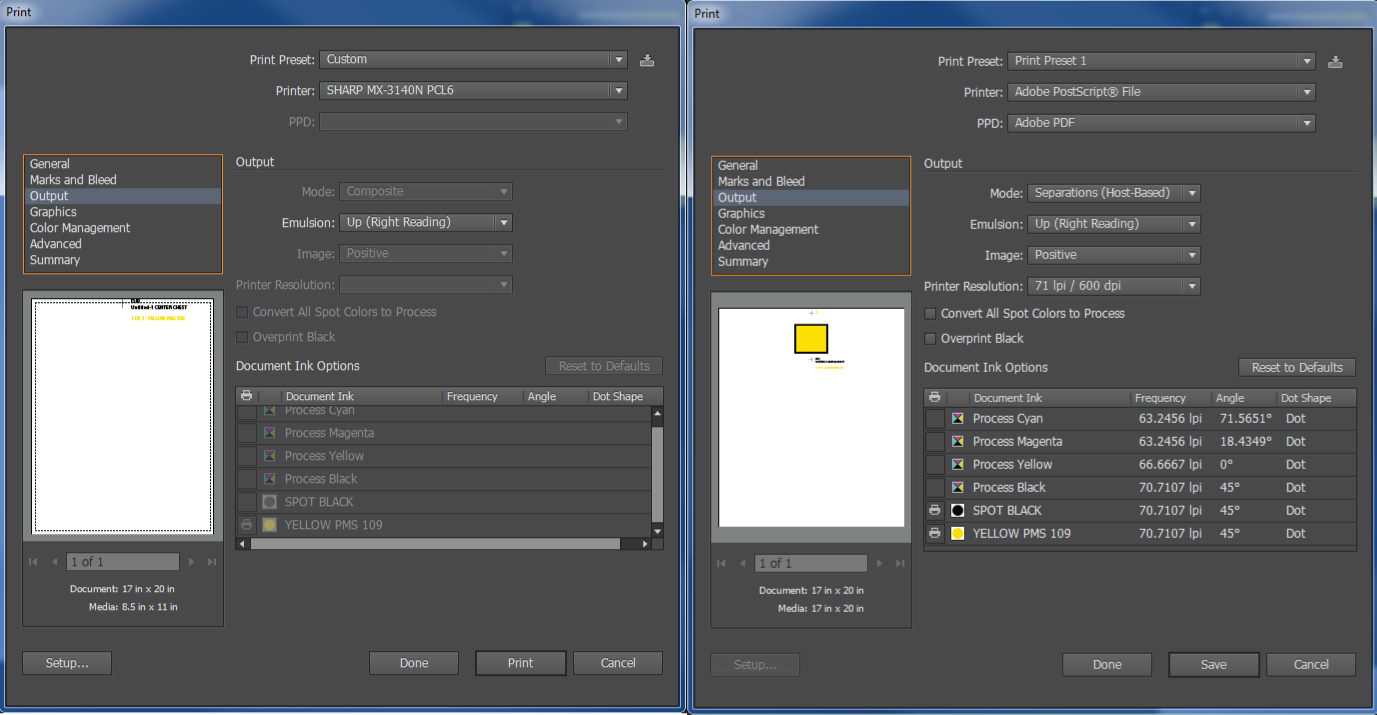This screenshot has width=1377, height=715.
Task: Click YELLOW PMS 109 swatch, right dialog
Action: click(958, 533)
